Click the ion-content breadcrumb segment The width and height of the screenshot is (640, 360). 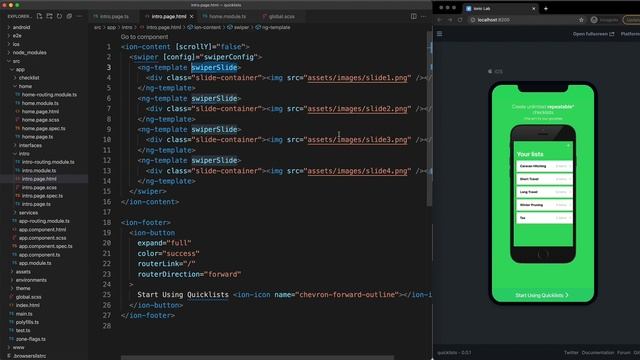coord(204,27)
